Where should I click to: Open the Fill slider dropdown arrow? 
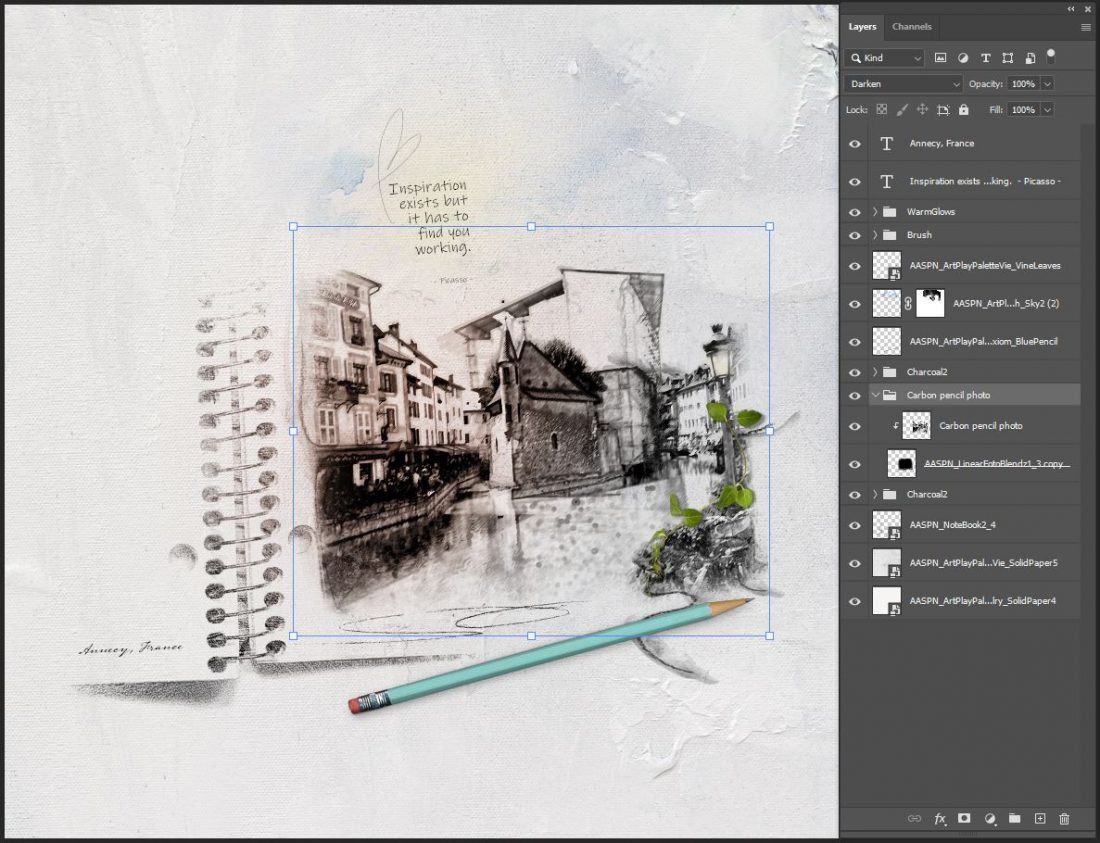[1047, 110]
